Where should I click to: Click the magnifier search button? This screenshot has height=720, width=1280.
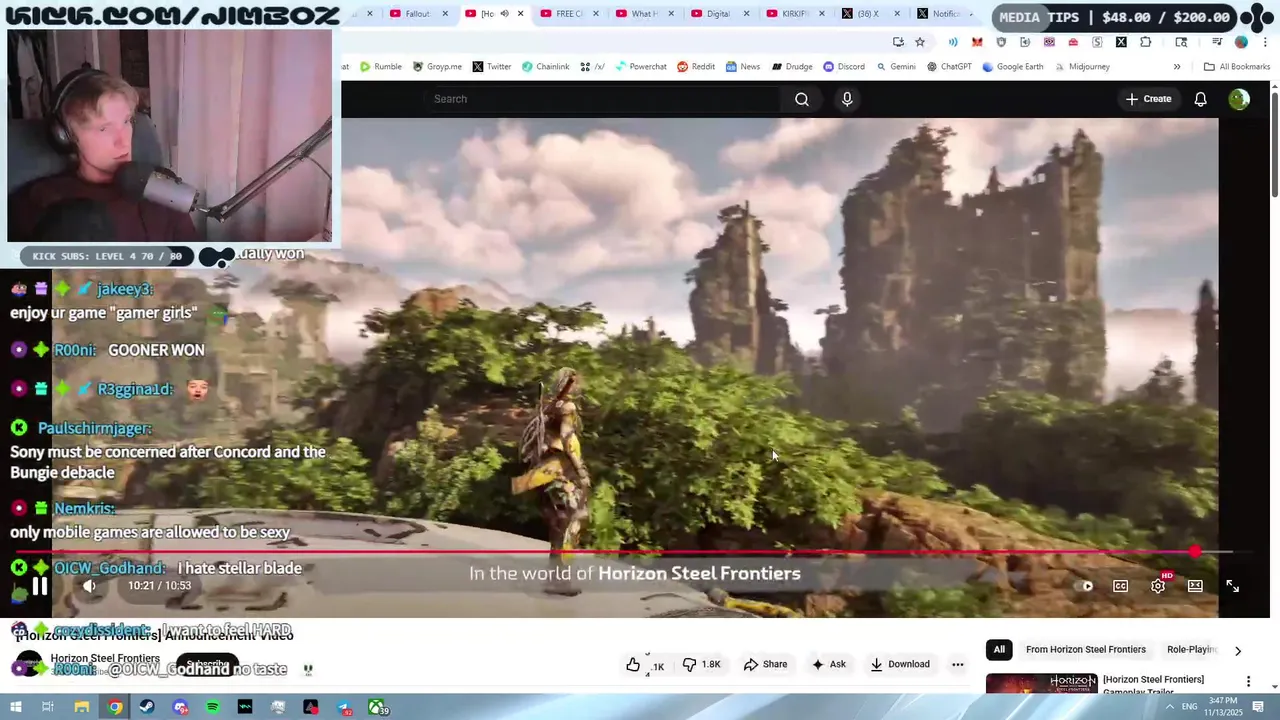(x=802, y=99)
